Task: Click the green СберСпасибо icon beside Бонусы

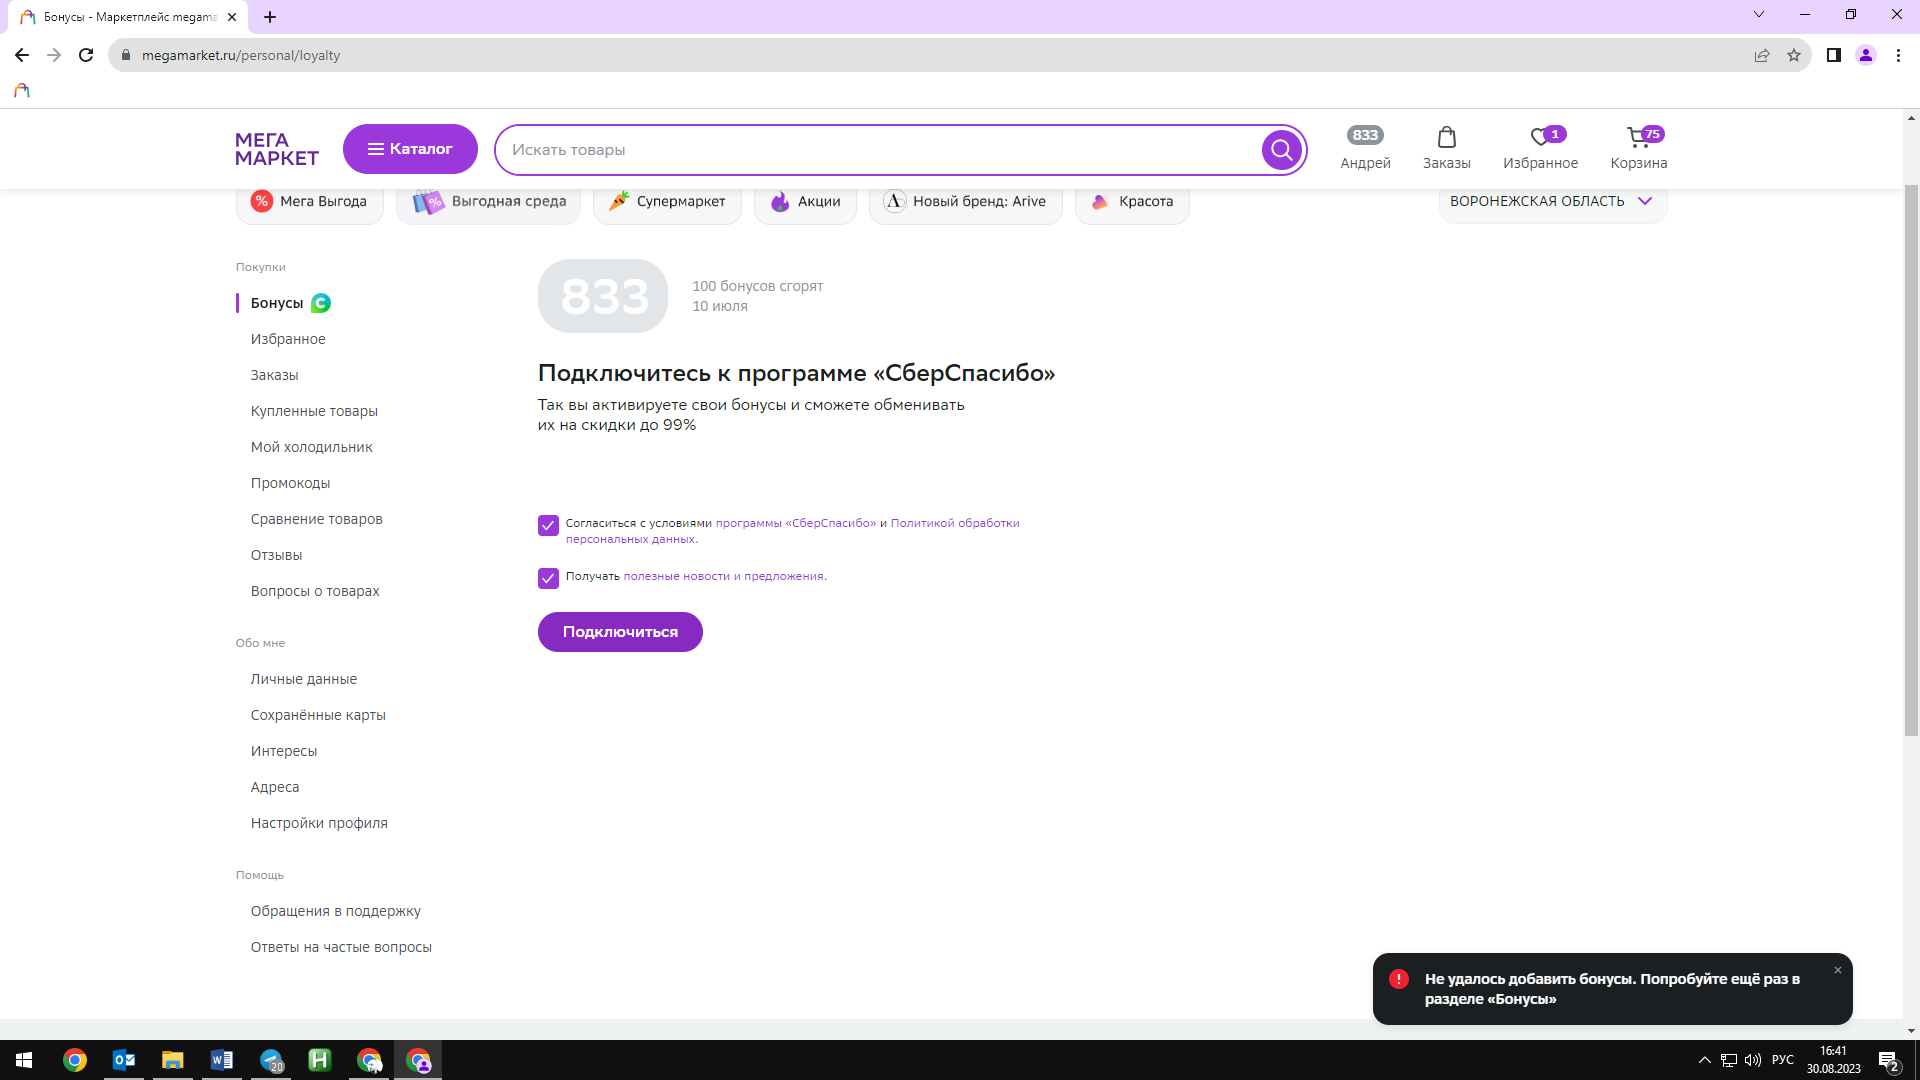Action: point(321,303)
